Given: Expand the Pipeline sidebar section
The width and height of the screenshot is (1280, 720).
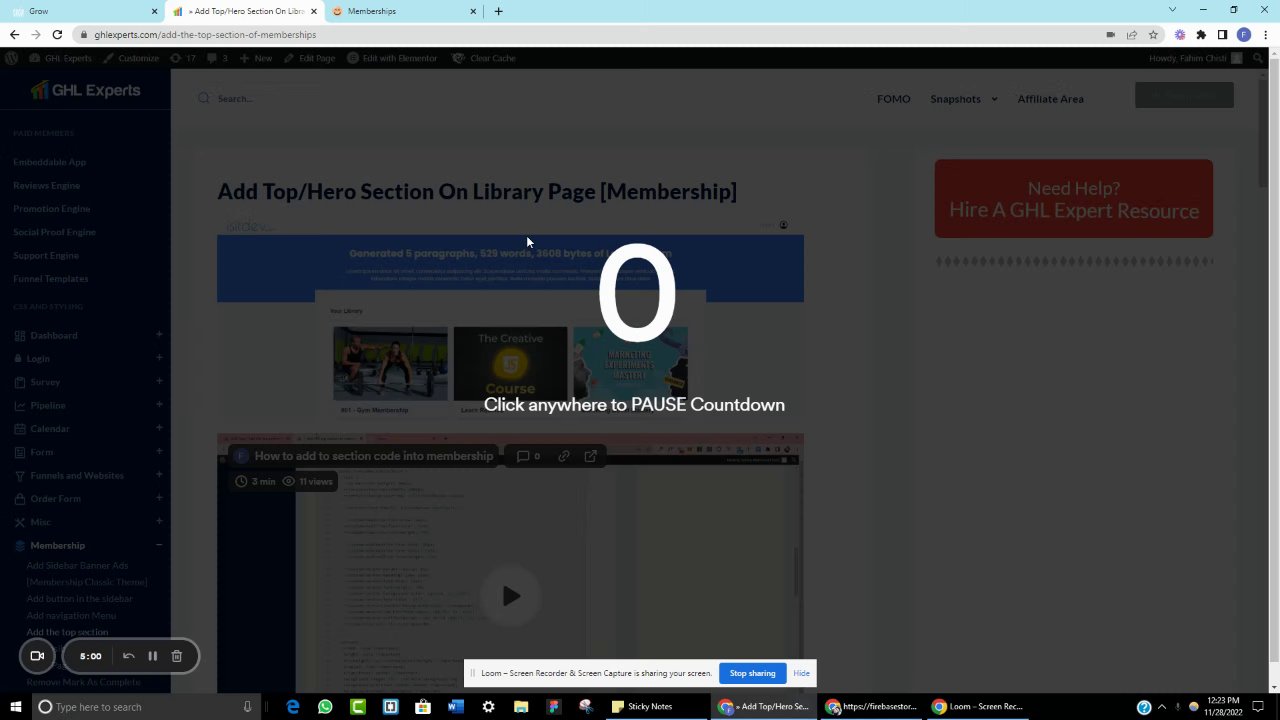Looking at the screenshot, I should [x=159, y=405].
